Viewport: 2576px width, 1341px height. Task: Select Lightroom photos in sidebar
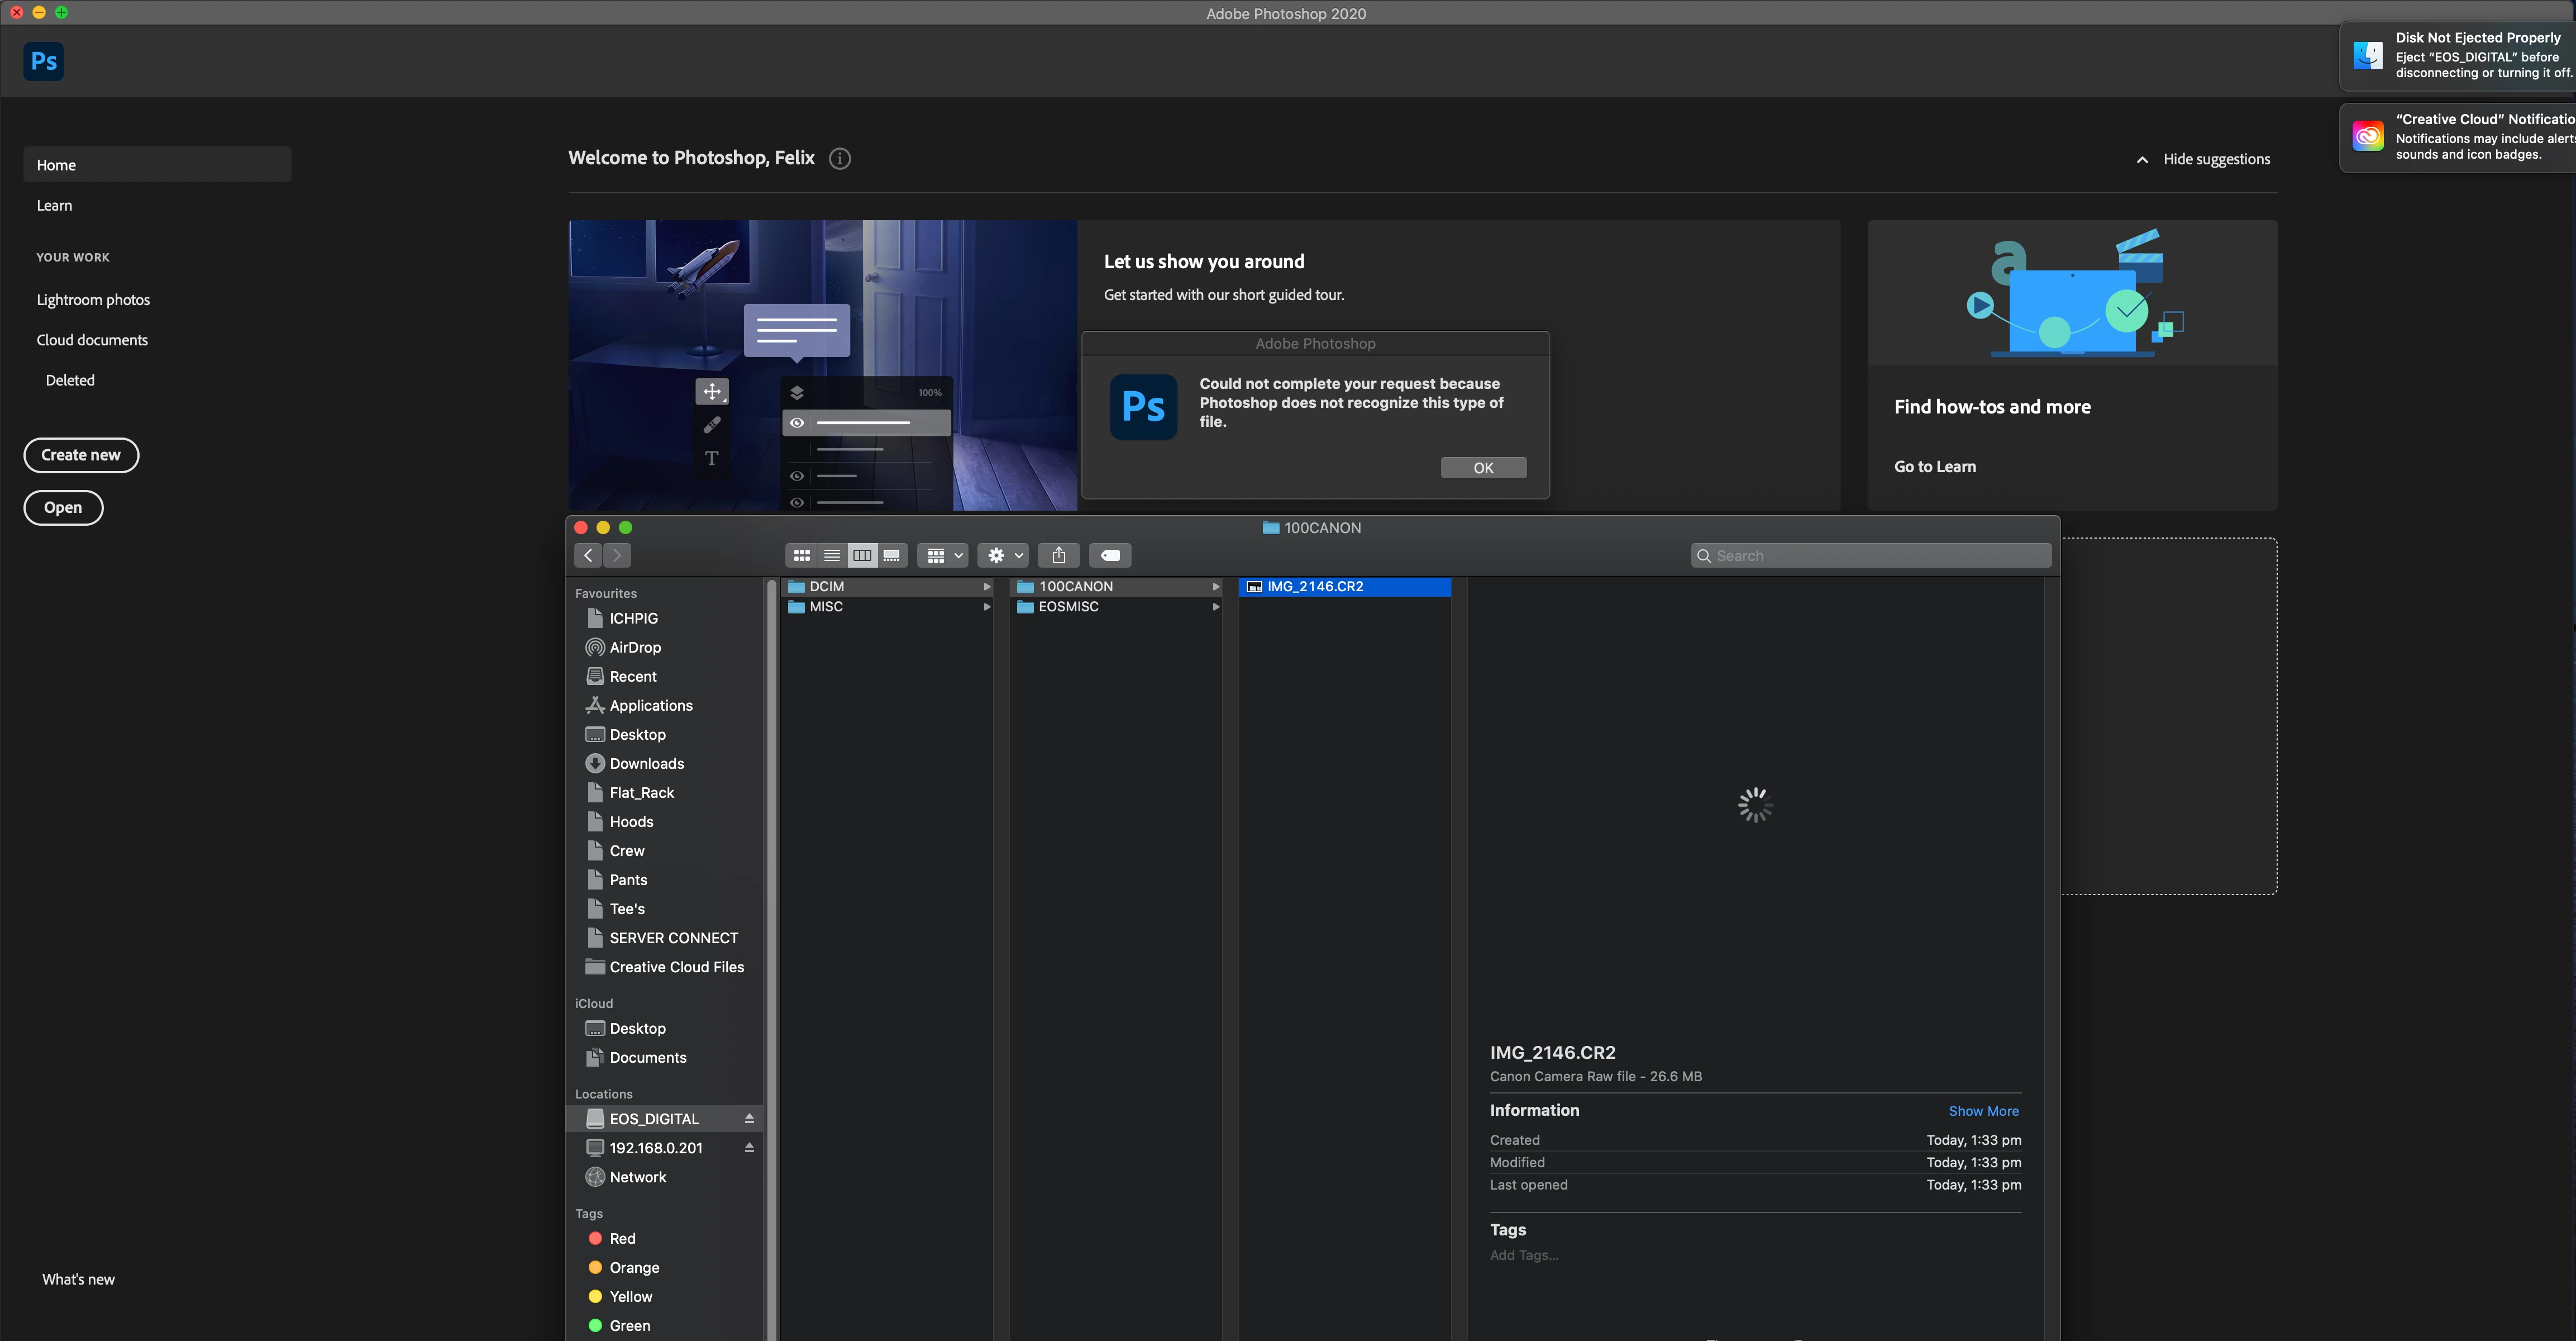point(93,300)
